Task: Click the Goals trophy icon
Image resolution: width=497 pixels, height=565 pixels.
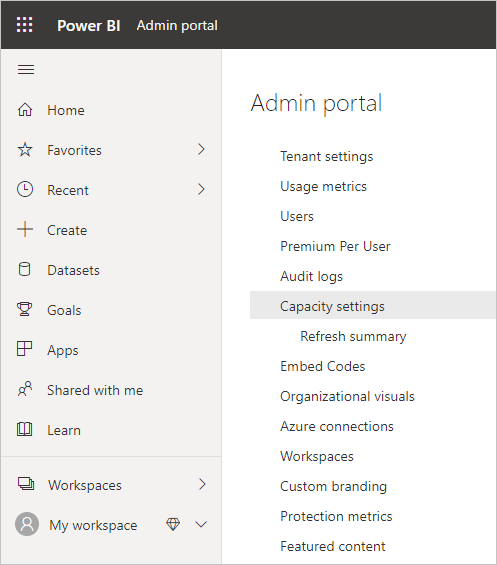Action: (25, 309)
